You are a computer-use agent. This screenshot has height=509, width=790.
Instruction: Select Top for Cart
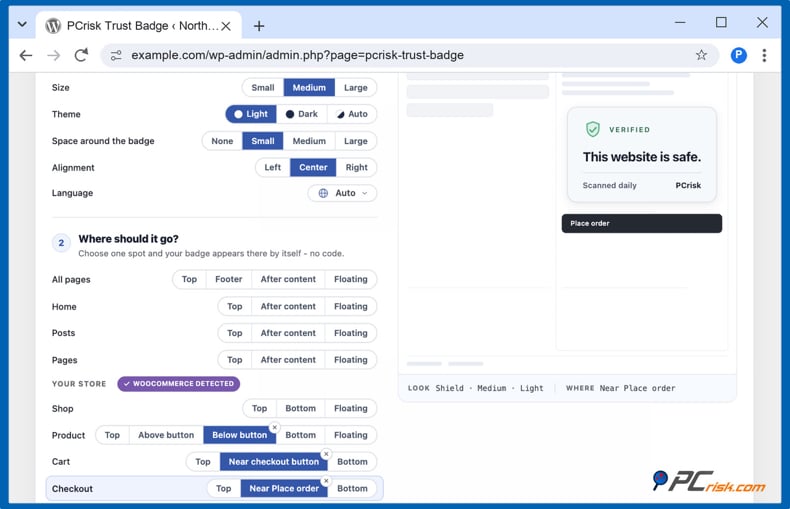click(203, 462)
